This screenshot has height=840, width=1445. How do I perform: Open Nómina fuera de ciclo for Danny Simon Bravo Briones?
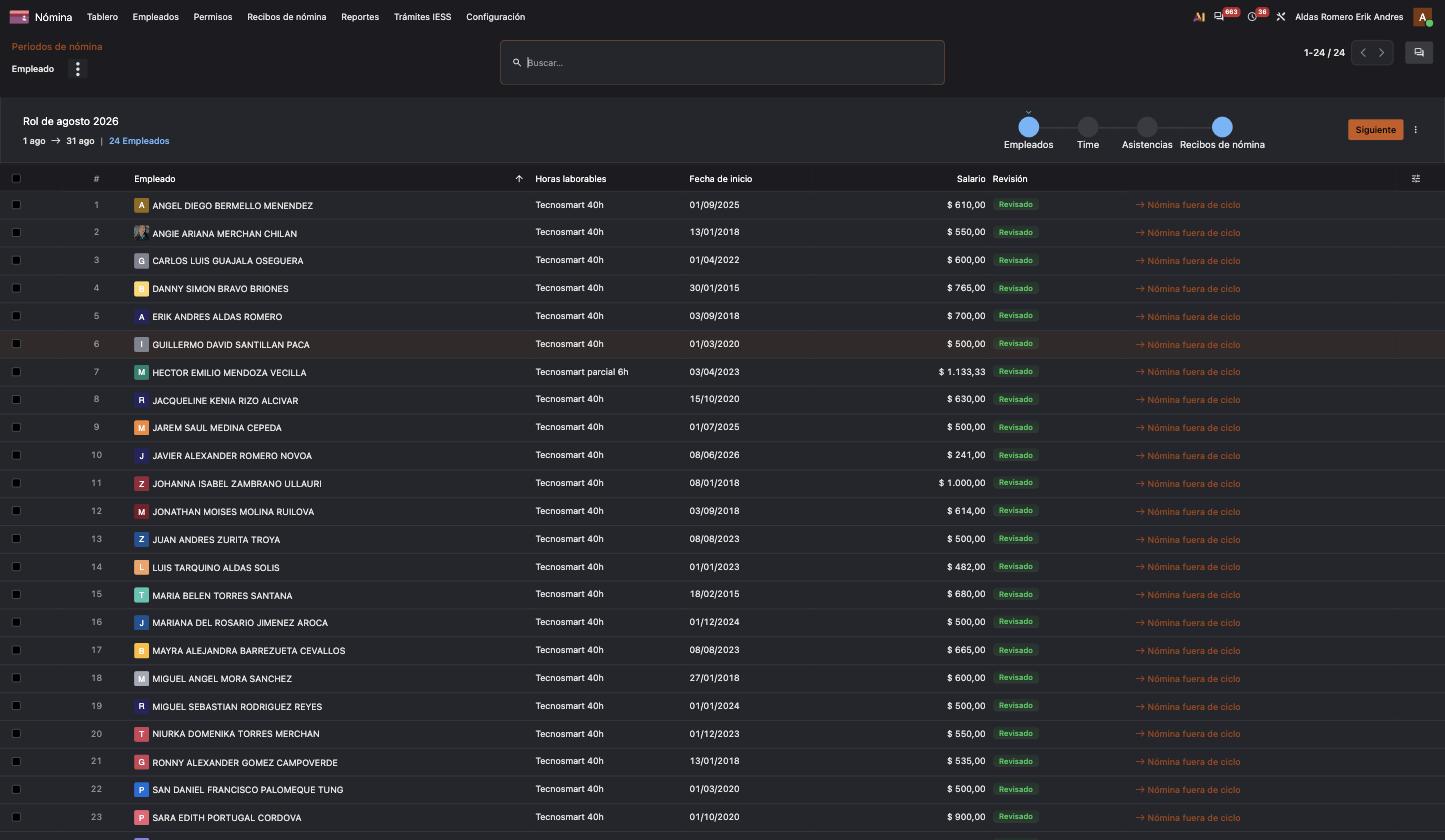click(1188, 289)
